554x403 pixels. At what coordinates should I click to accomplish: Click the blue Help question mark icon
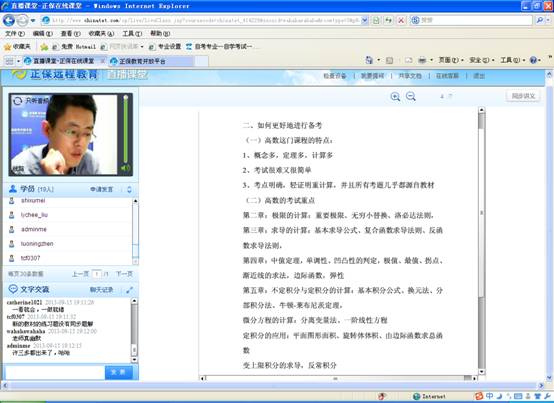point(534,60)
